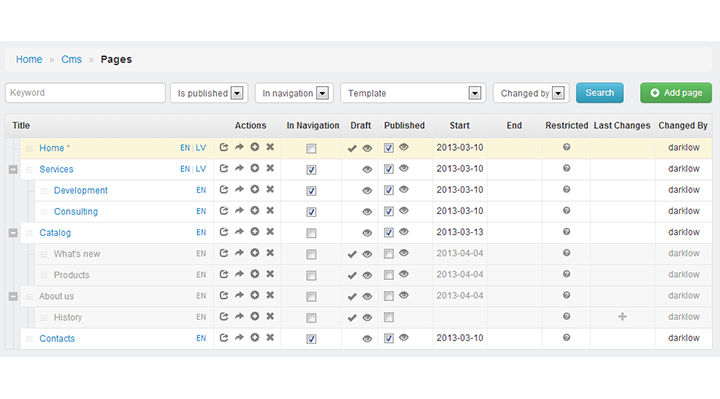
Task: Open the Template filter dropdown
Action: tap(413, 93)
